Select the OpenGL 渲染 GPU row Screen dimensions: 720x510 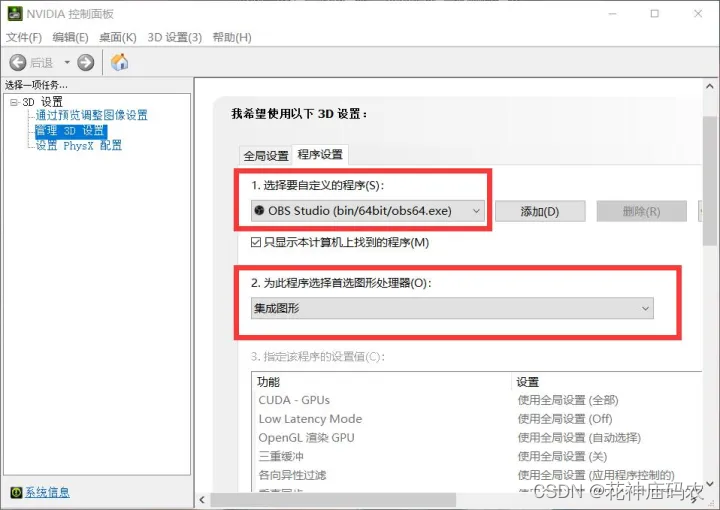click(306, 437)
